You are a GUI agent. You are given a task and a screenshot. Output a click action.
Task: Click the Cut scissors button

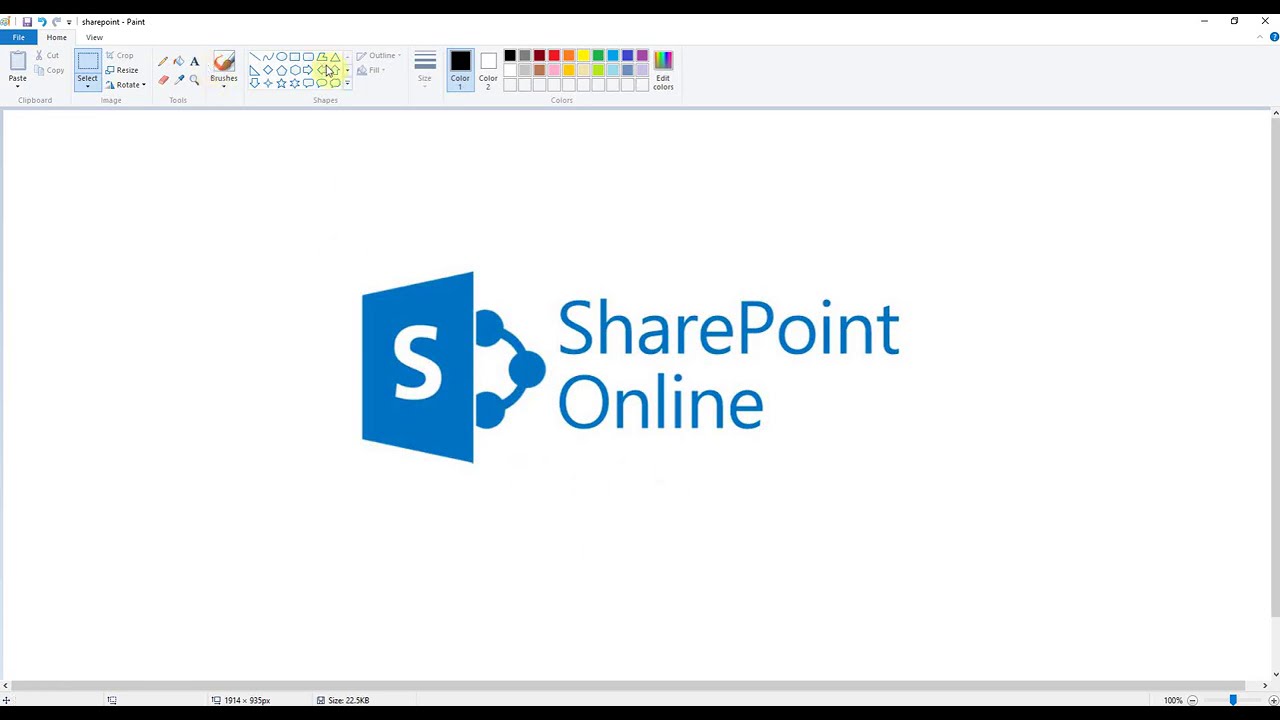coord(47,55)
